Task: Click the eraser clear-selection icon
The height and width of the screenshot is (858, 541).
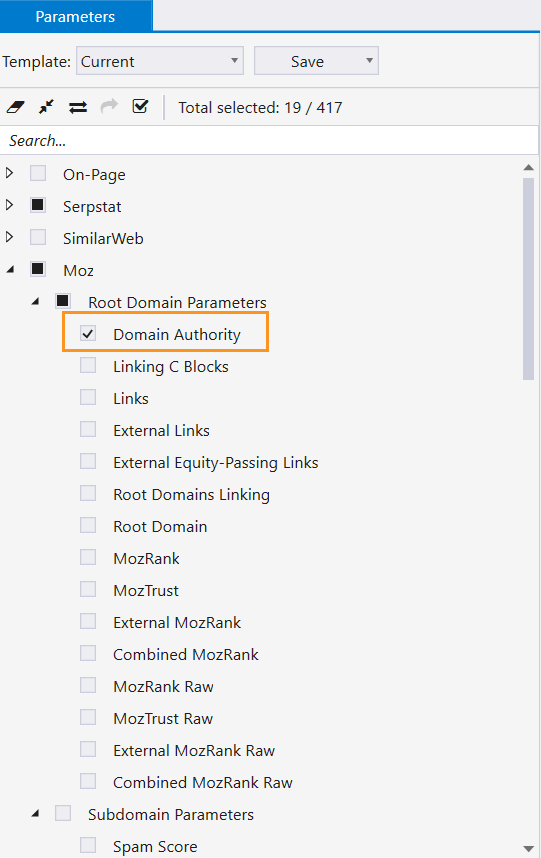Action: (x=15, y=107)
